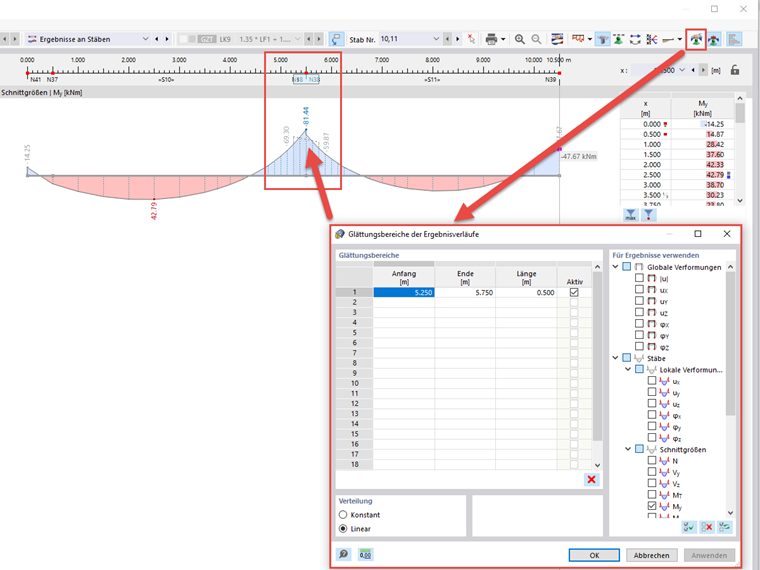Toggle the stepped diagram icon at toolbar end
The width and height of the screenshot is (760, 570).
click(734, 39)
